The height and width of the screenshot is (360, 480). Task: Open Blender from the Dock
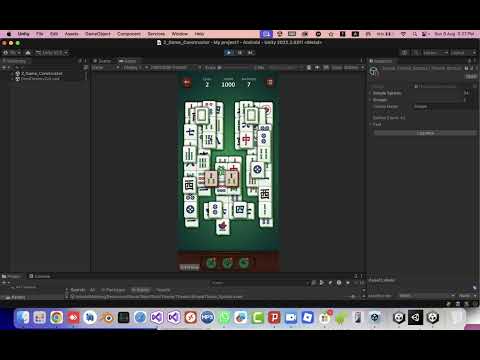coord(107,318)
